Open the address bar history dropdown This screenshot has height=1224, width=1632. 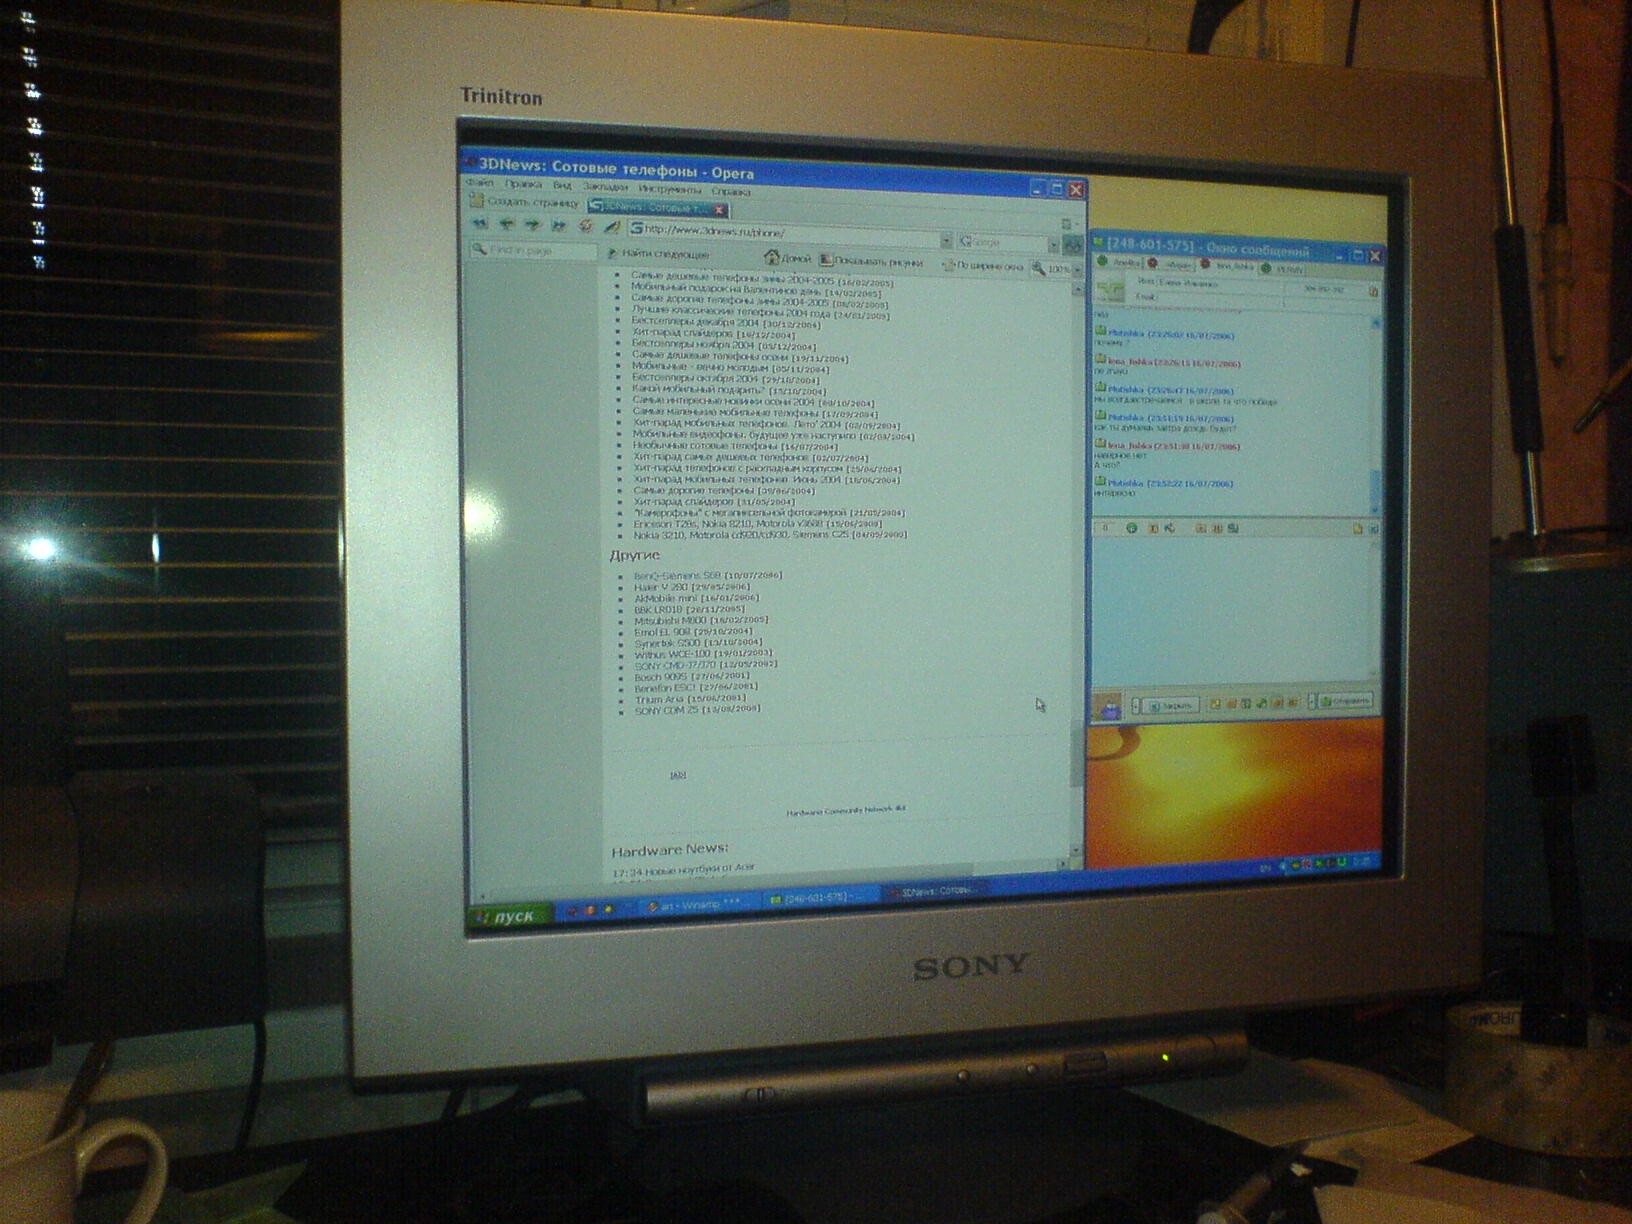tap(945, 240)
